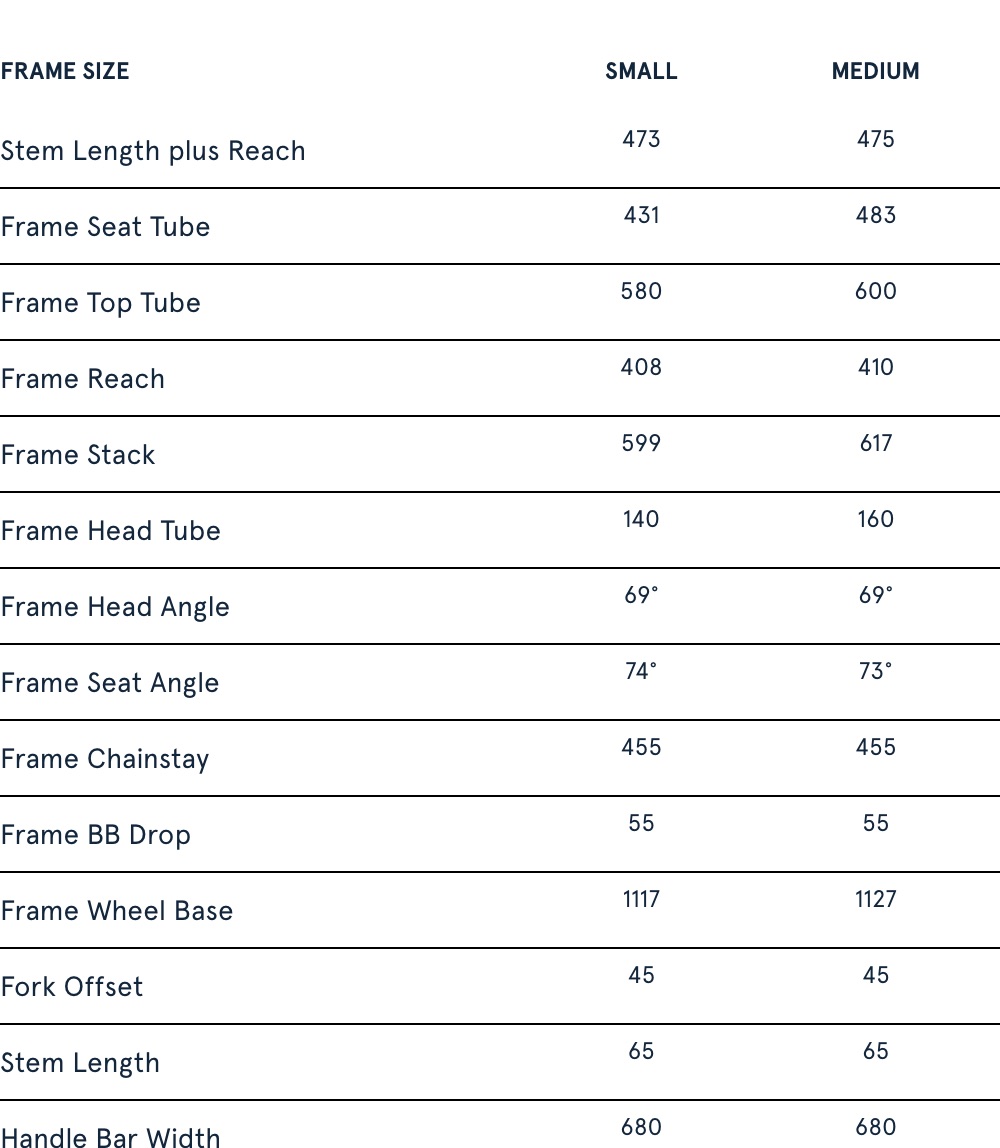1000x1148 pixels.
Task: Click the Frame Seat Angle label
Action: tap(109, 683)
